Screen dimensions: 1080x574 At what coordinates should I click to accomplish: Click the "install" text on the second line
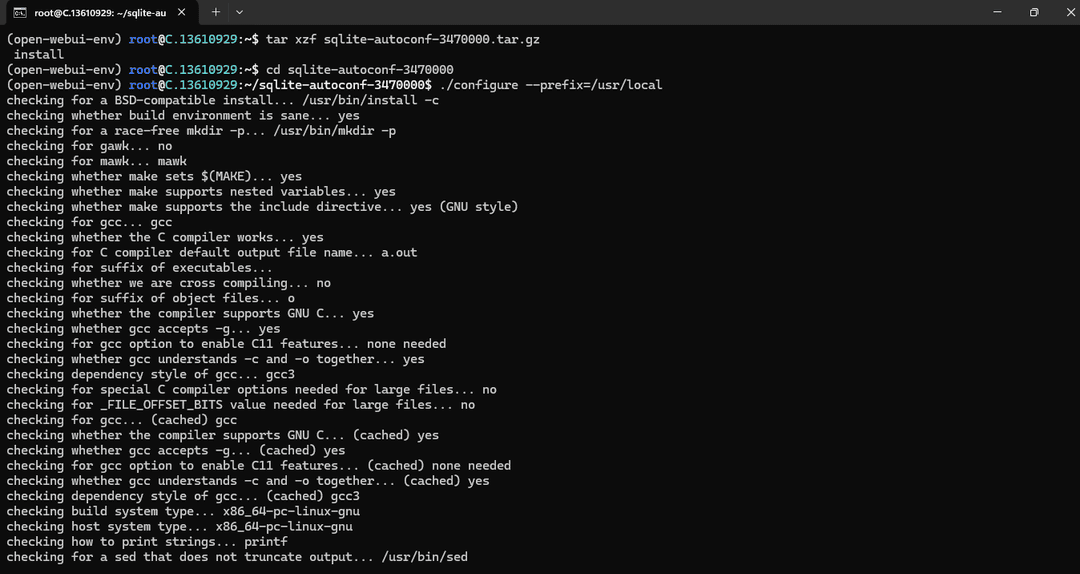pos(38,55)
